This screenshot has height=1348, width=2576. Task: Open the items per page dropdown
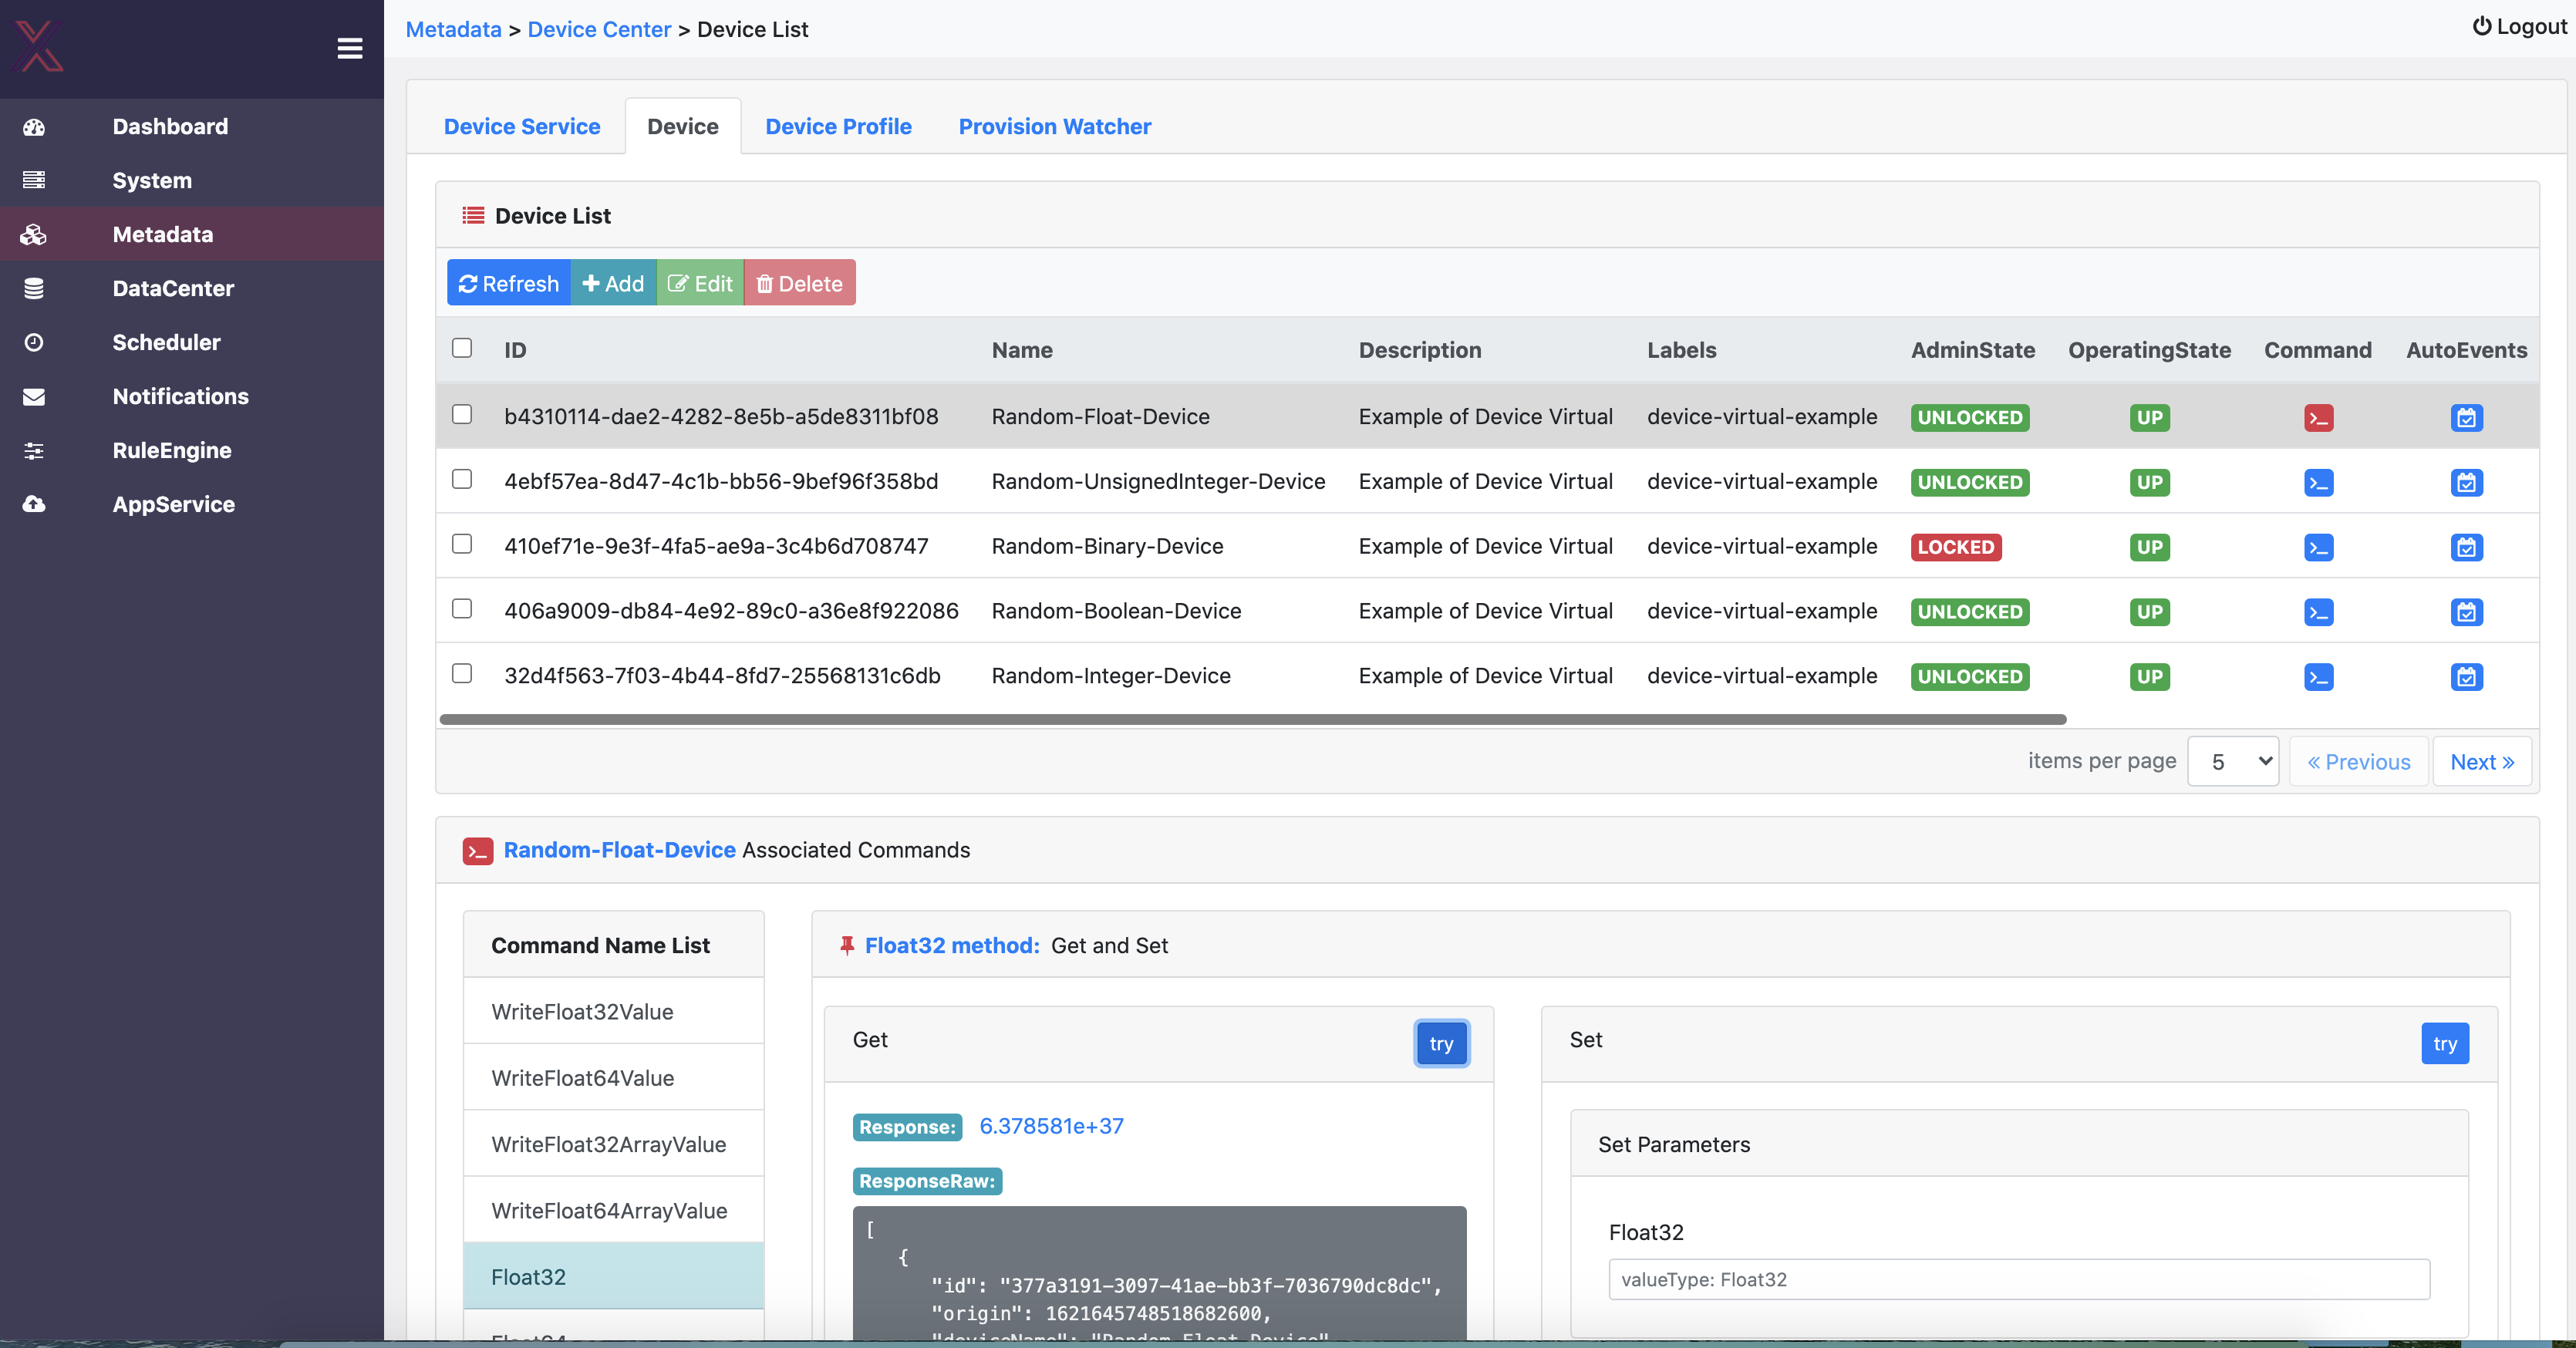click(2232, 762)
